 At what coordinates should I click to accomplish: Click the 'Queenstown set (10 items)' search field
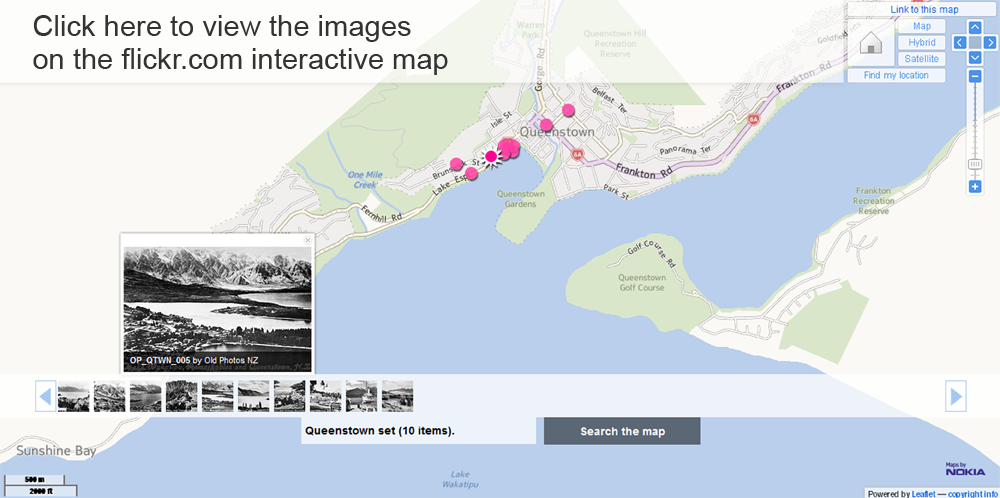pyautogui.click(x=418, y=431)
